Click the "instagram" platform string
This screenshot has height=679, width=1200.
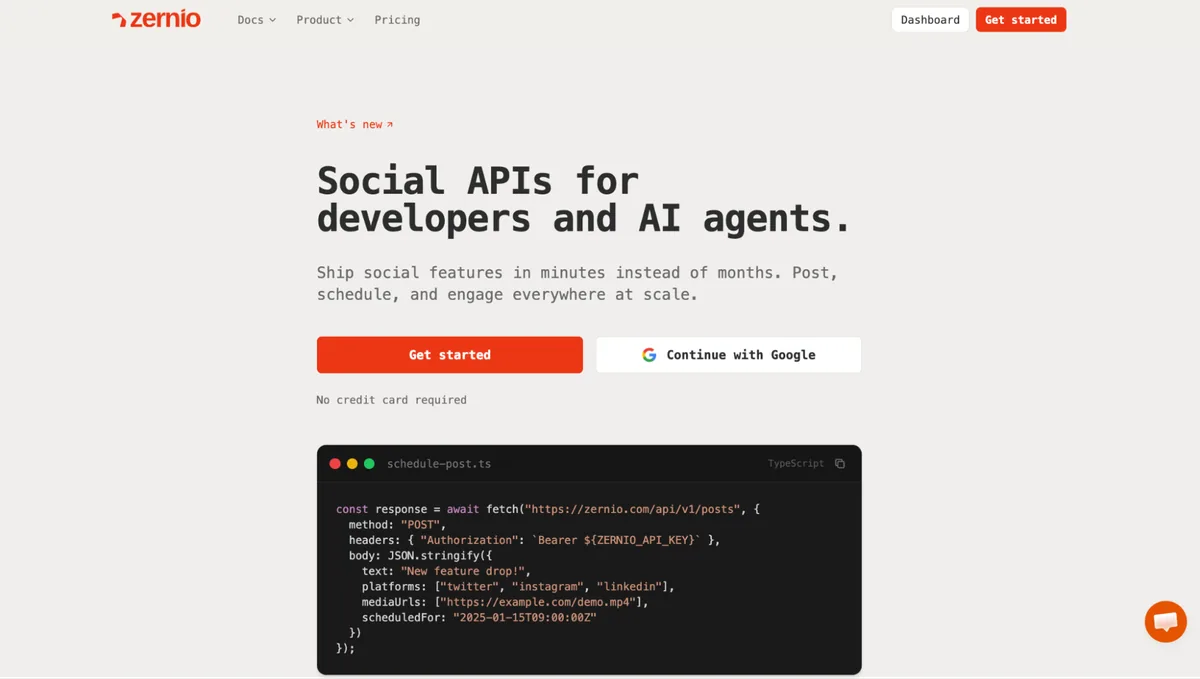[547, 587]
